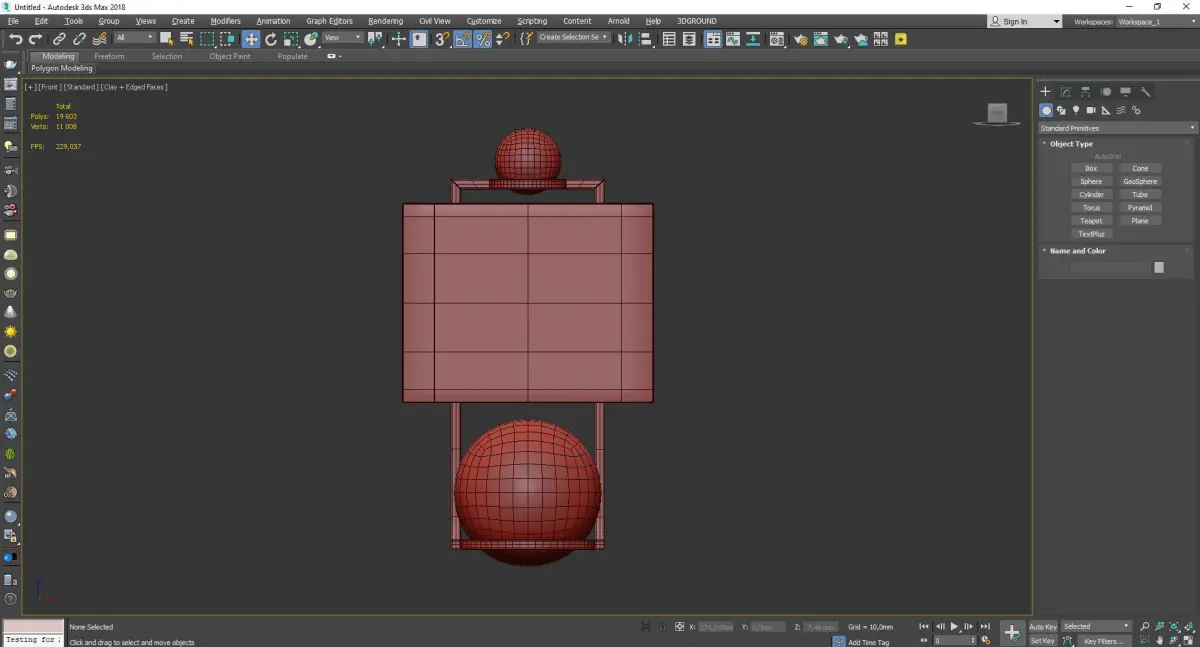Open the Modifiers menu

[x=225, y=21]
